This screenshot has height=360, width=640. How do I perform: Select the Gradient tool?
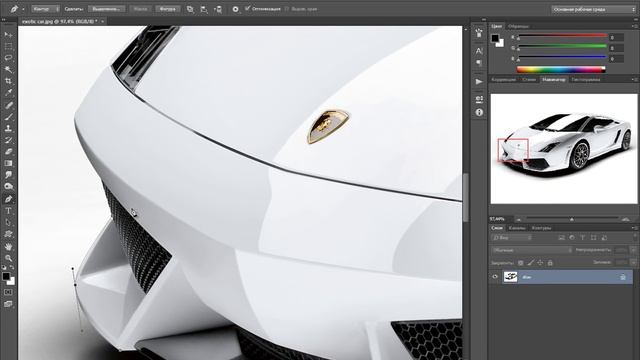click(8, 163)
